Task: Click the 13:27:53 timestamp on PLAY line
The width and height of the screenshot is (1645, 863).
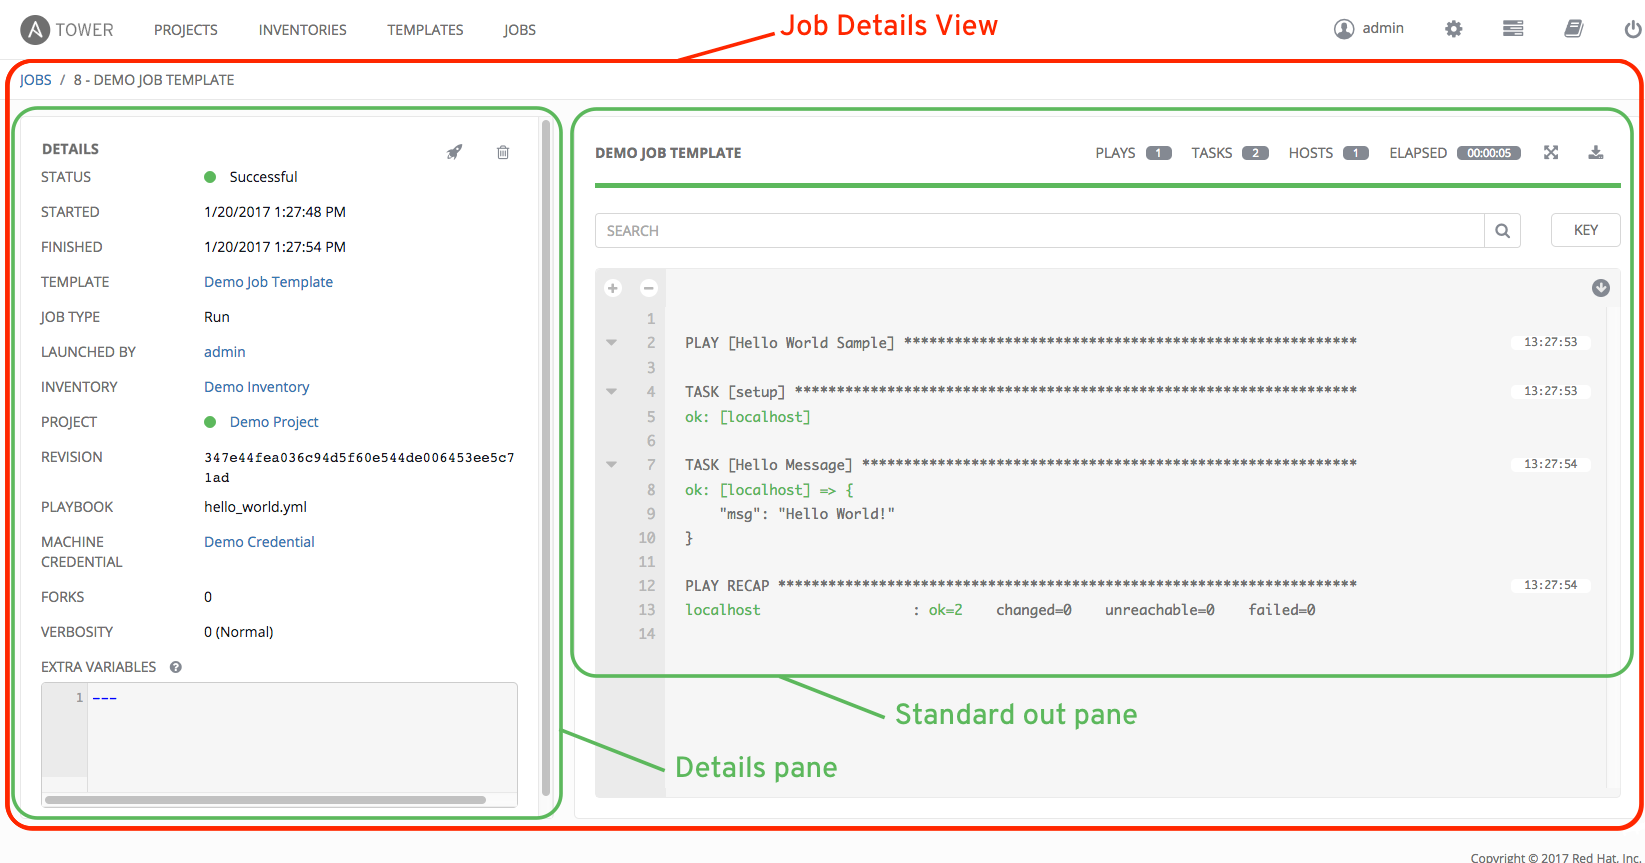Action: 1550,342
